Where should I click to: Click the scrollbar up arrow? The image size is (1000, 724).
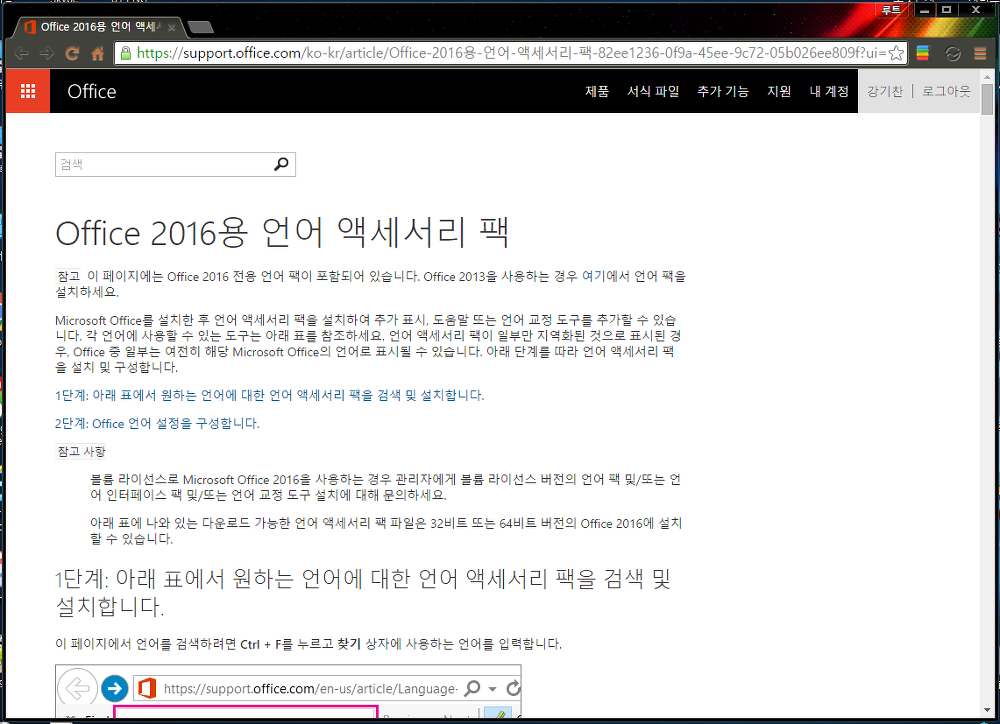tap(987, 77)
